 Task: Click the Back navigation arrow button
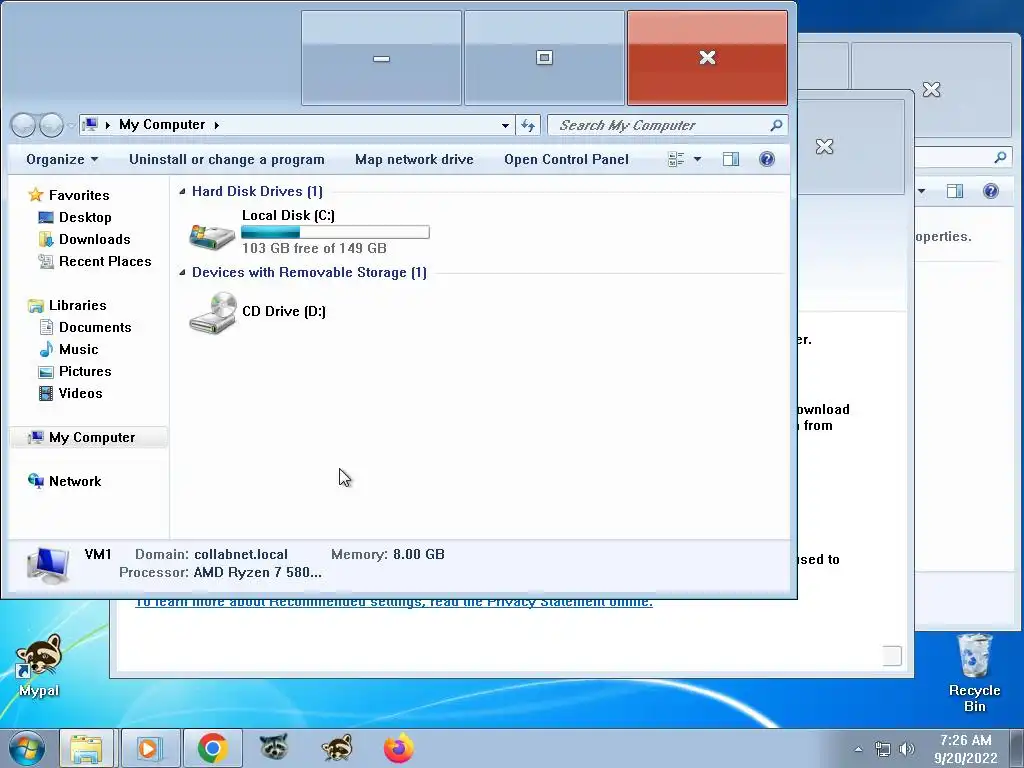pyautogui.click(x=23, y=125)
